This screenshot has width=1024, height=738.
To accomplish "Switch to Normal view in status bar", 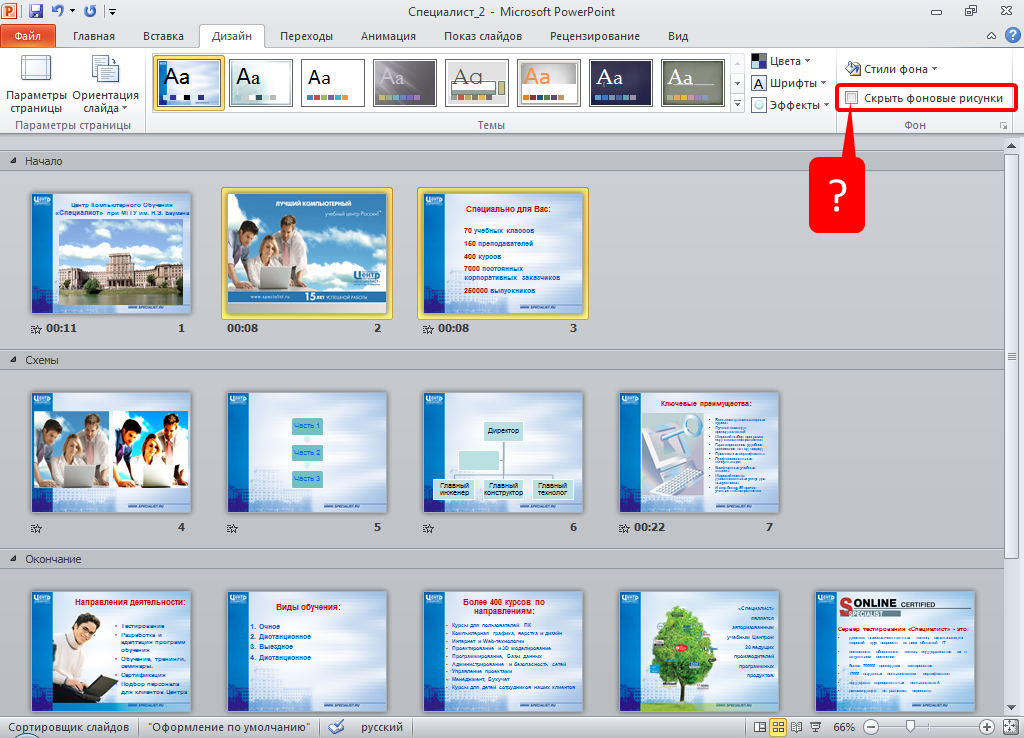I will point(761,727).
